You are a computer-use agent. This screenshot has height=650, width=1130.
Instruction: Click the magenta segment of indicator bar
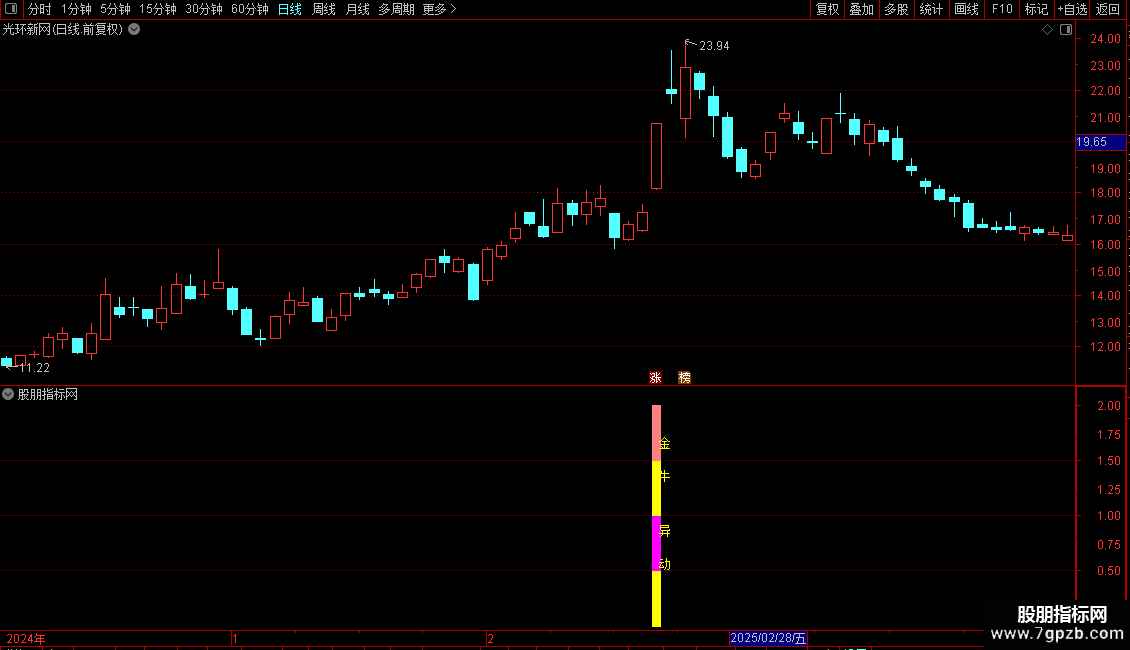[657, 543]
